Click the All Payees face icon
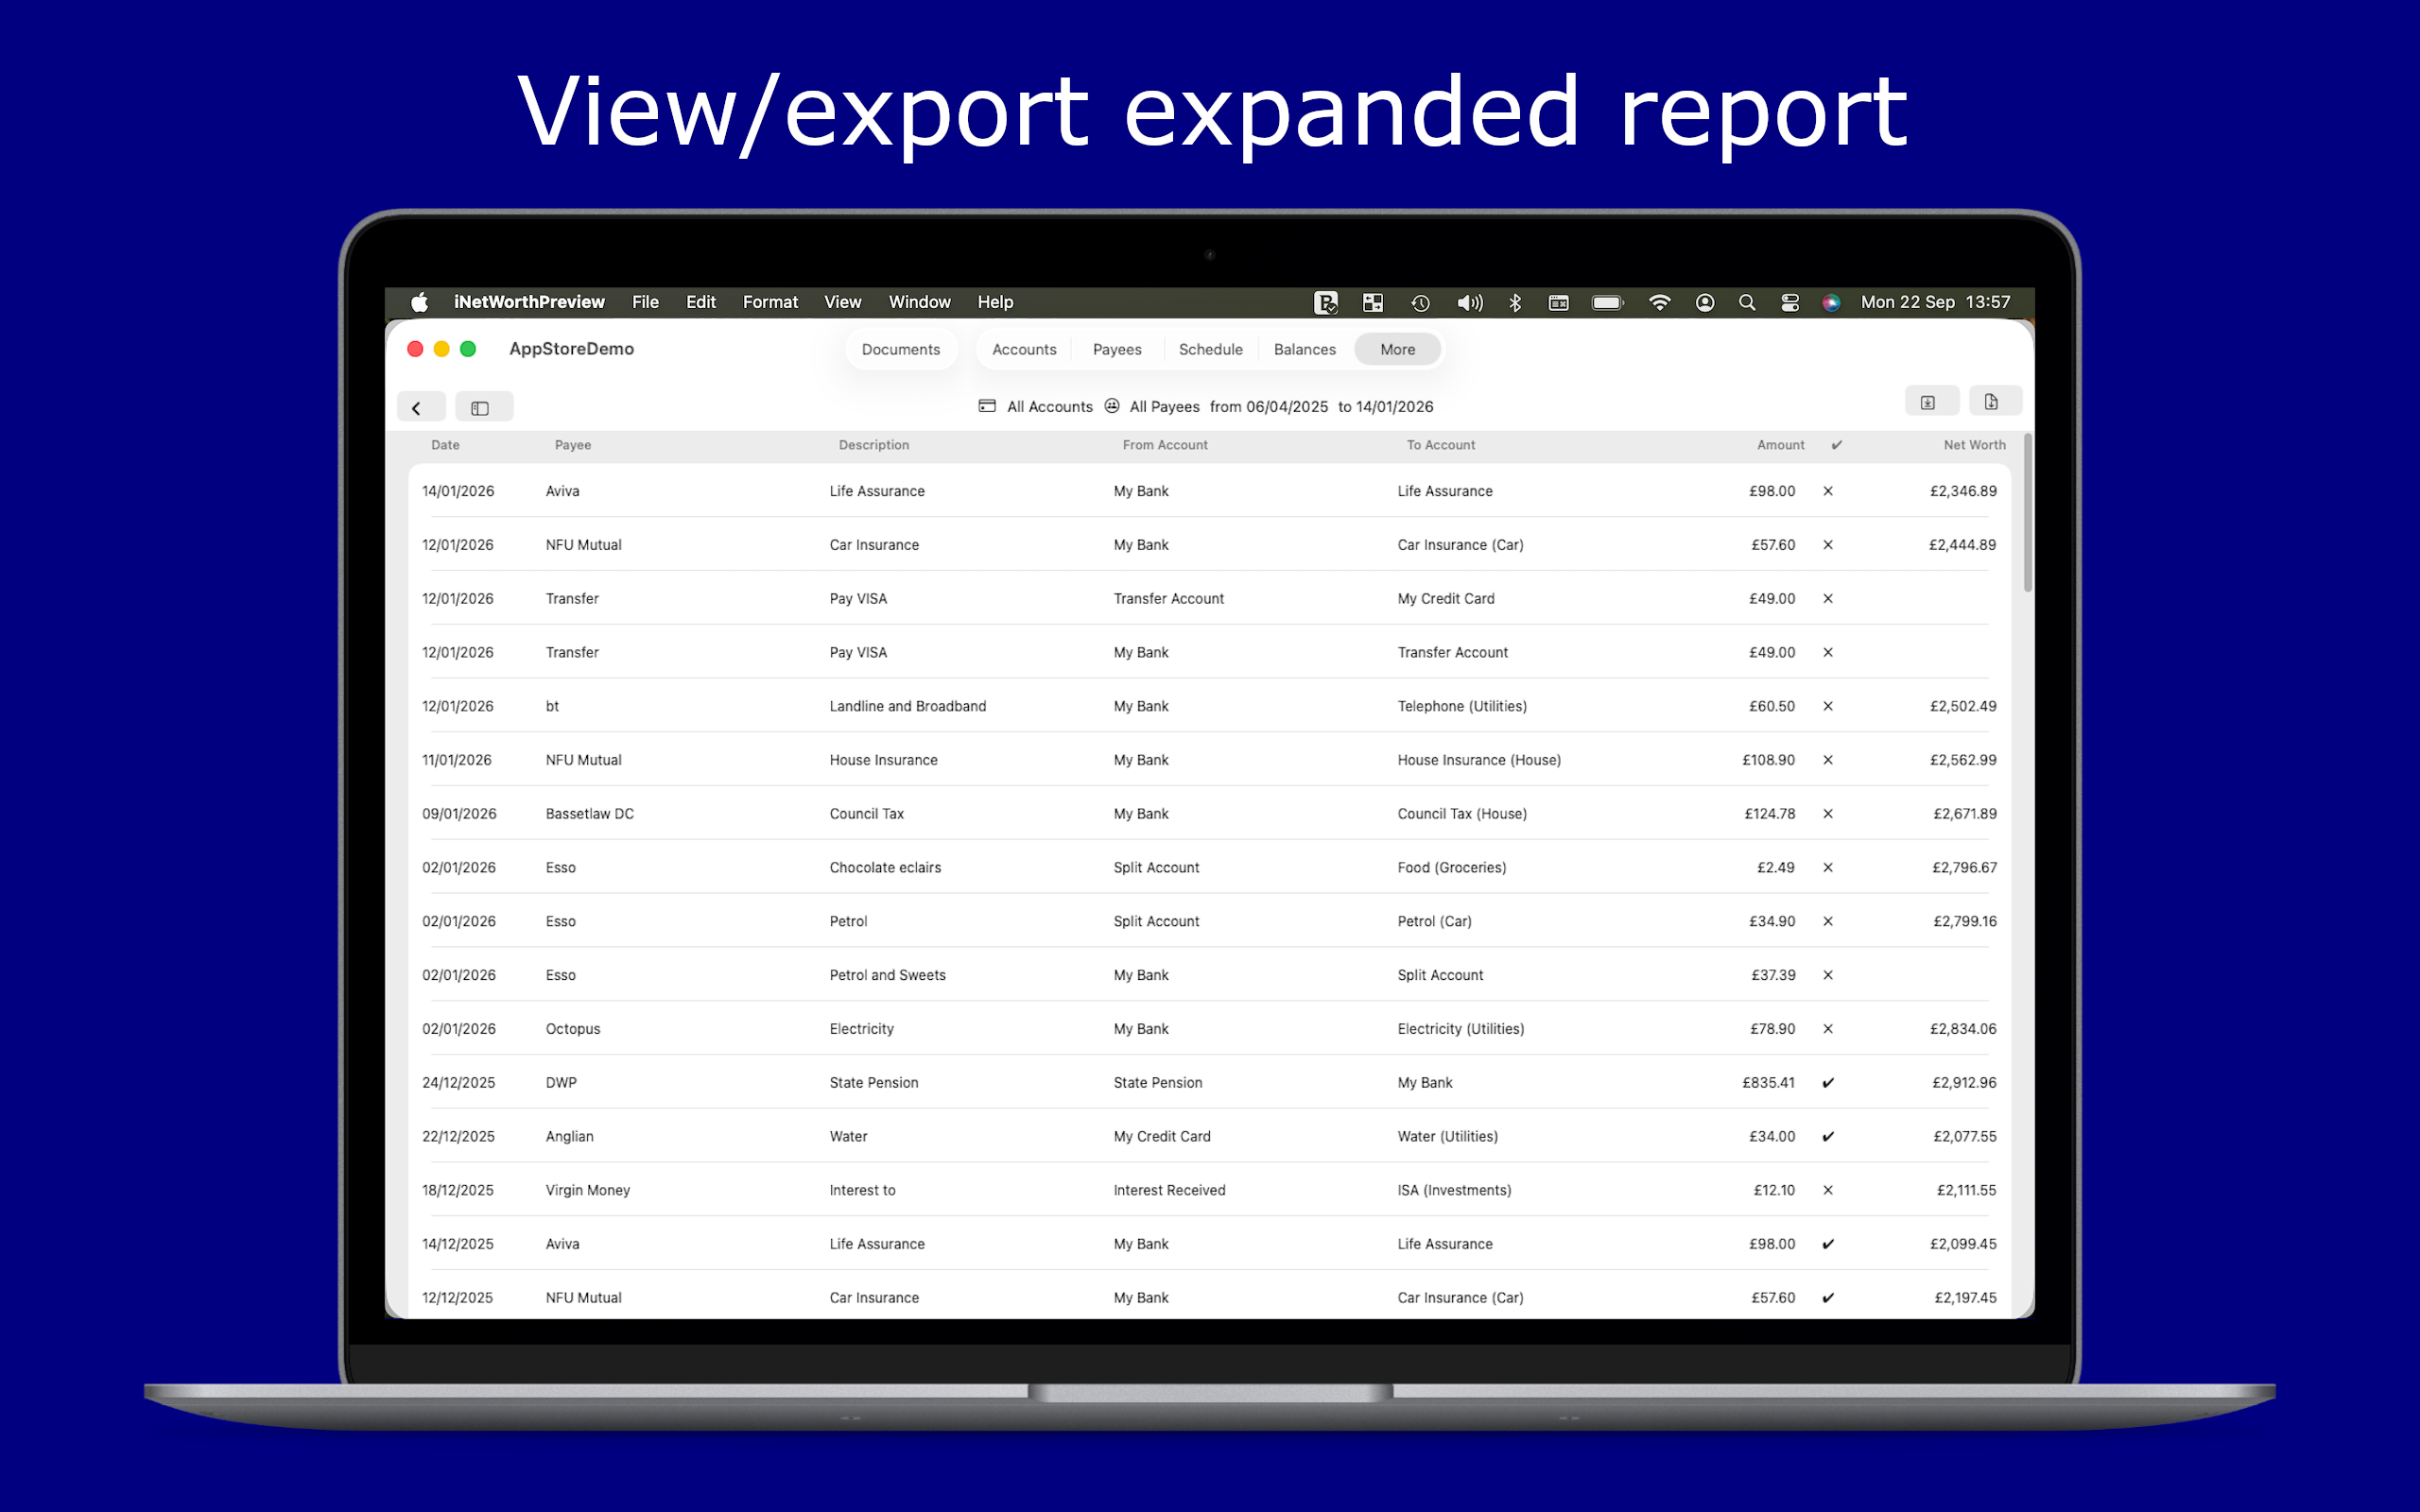 click(x=1112, y=406)
